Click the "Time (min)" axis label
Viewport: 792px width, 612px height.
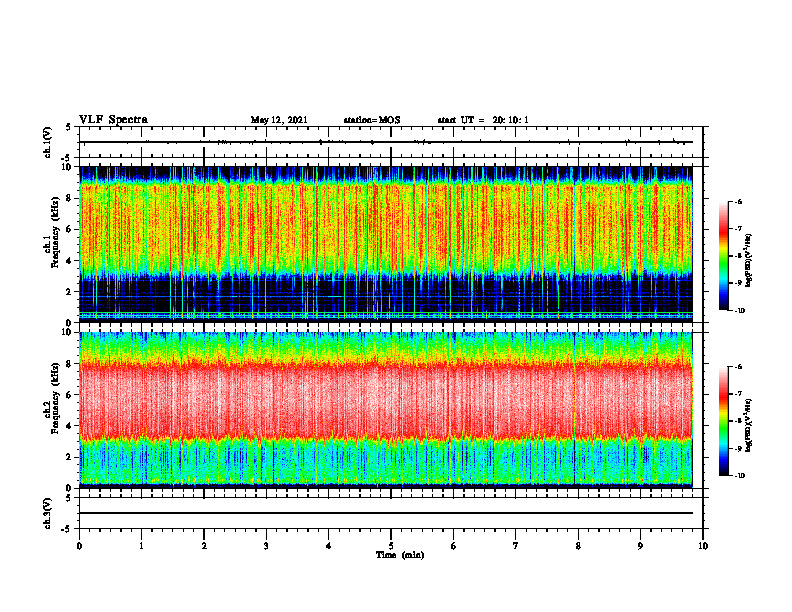click(x=400, y=555)
